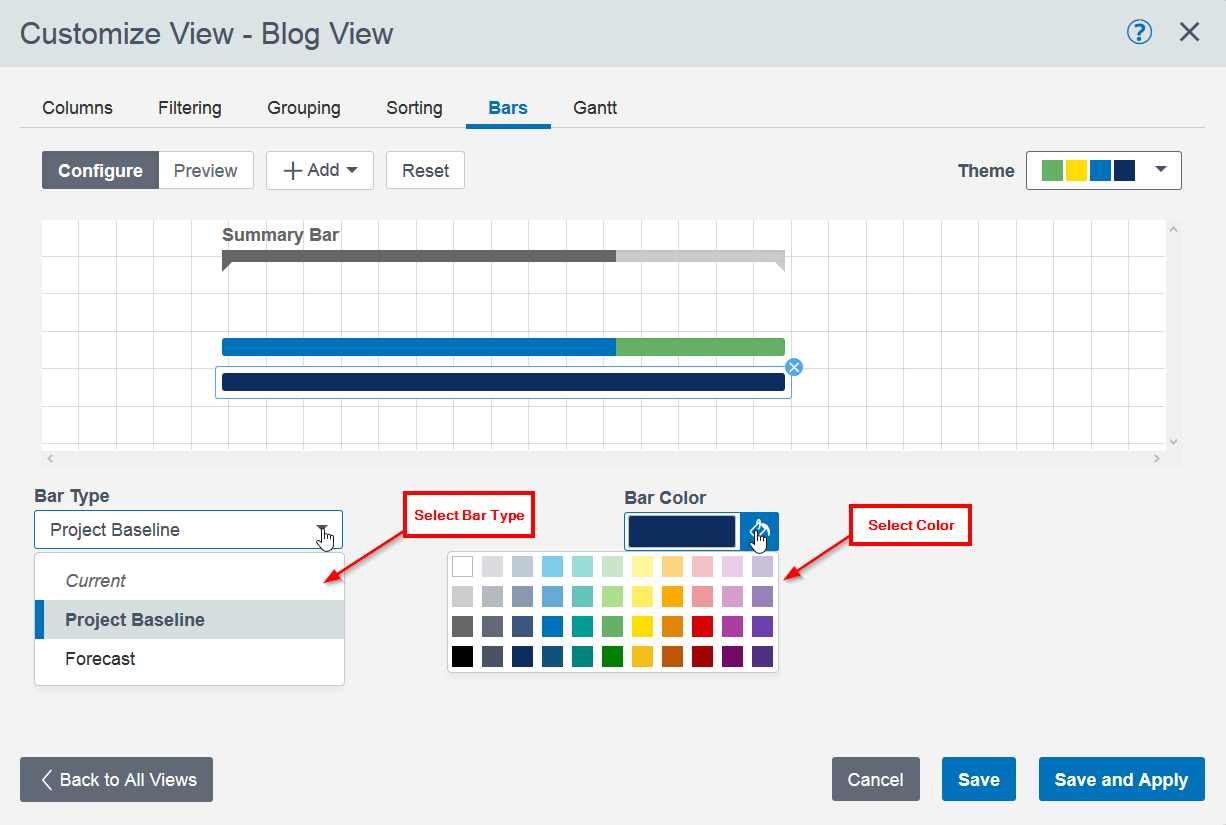Switch to the Gantt tab
Image resolution: width=1226 pixels, height=825 pixels.
pos(595,108)
